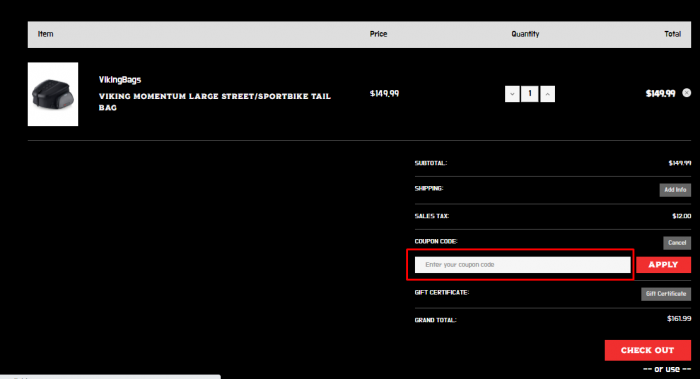Click the quantity field showing 1

(530, 94)
